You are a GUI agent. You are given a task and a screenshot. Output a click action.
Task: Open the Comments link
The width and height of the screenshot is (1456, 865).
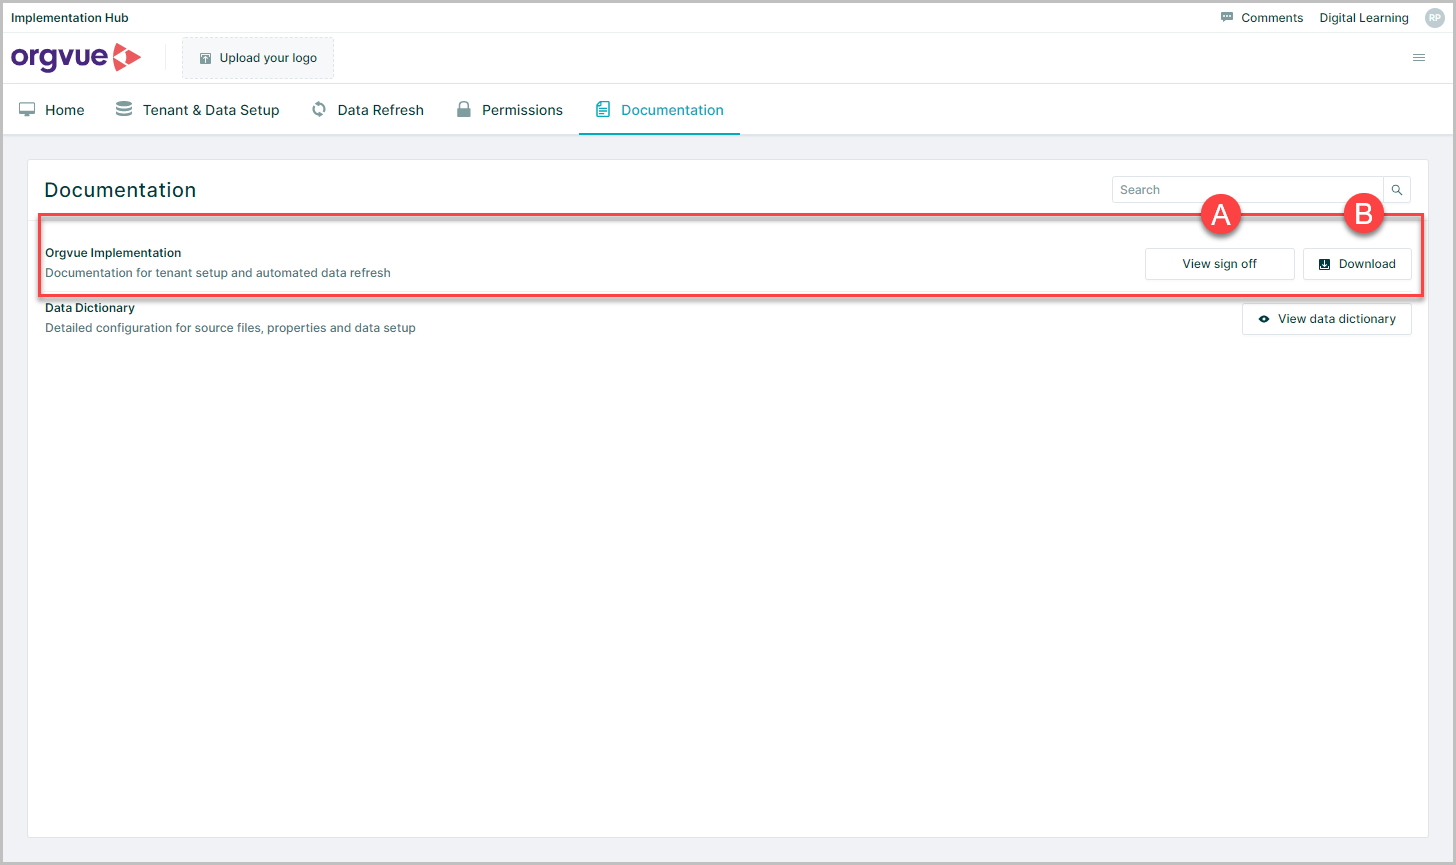click(x=1272, y=18)
